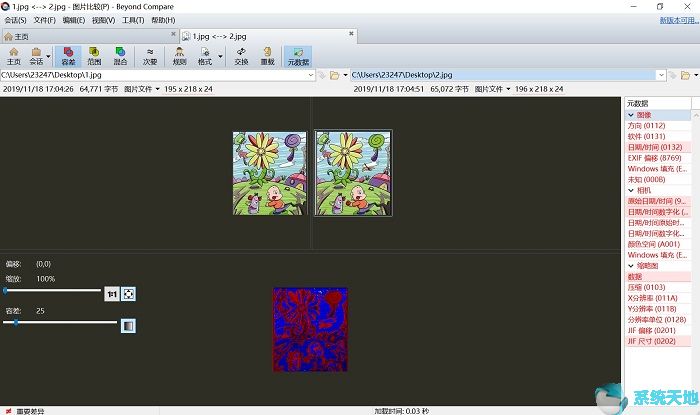Click the gradient icon beside tolerance slider

click(128, 326)
